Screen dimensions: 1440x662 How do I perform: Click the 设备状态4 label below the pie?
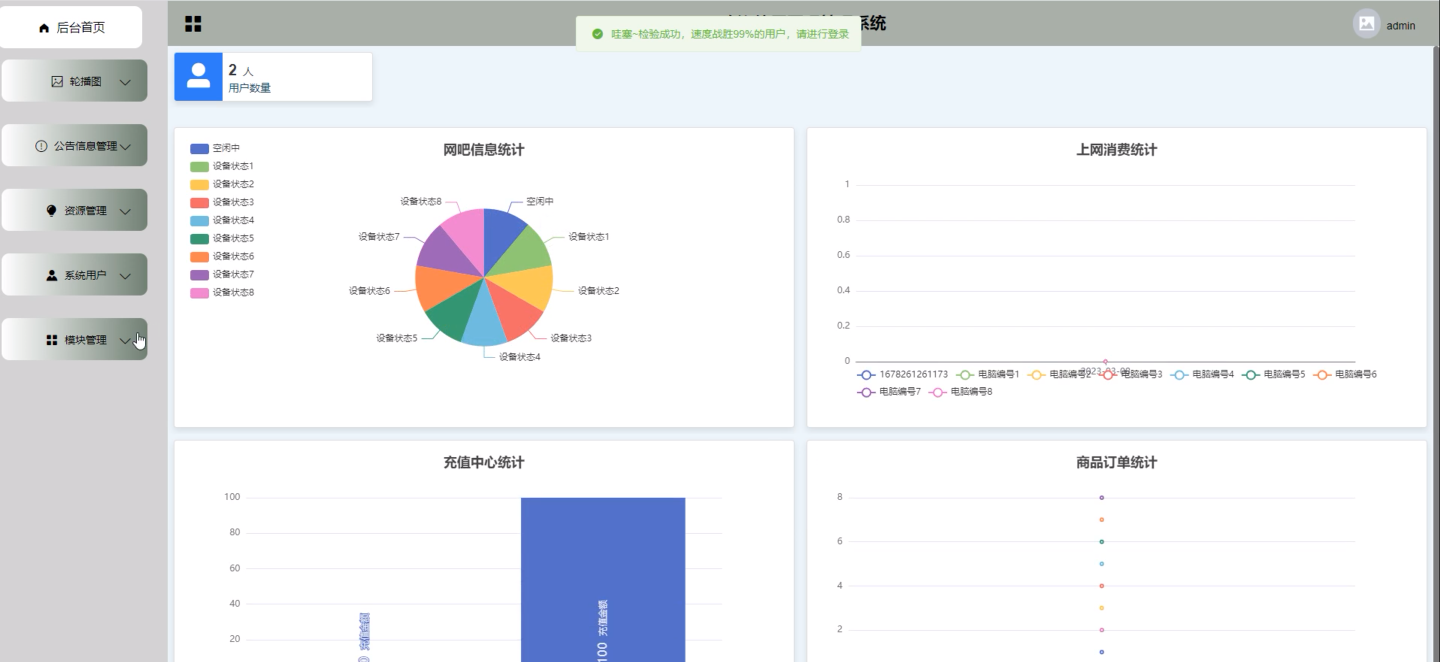(520, 357)
